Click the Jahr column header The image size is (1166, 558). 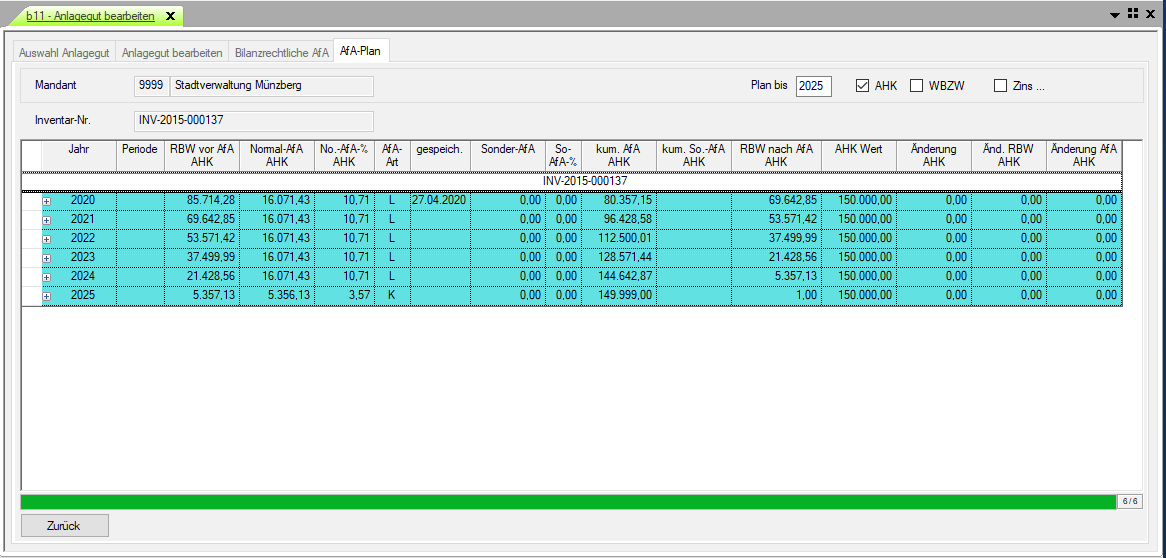click(x=79, y=155)
